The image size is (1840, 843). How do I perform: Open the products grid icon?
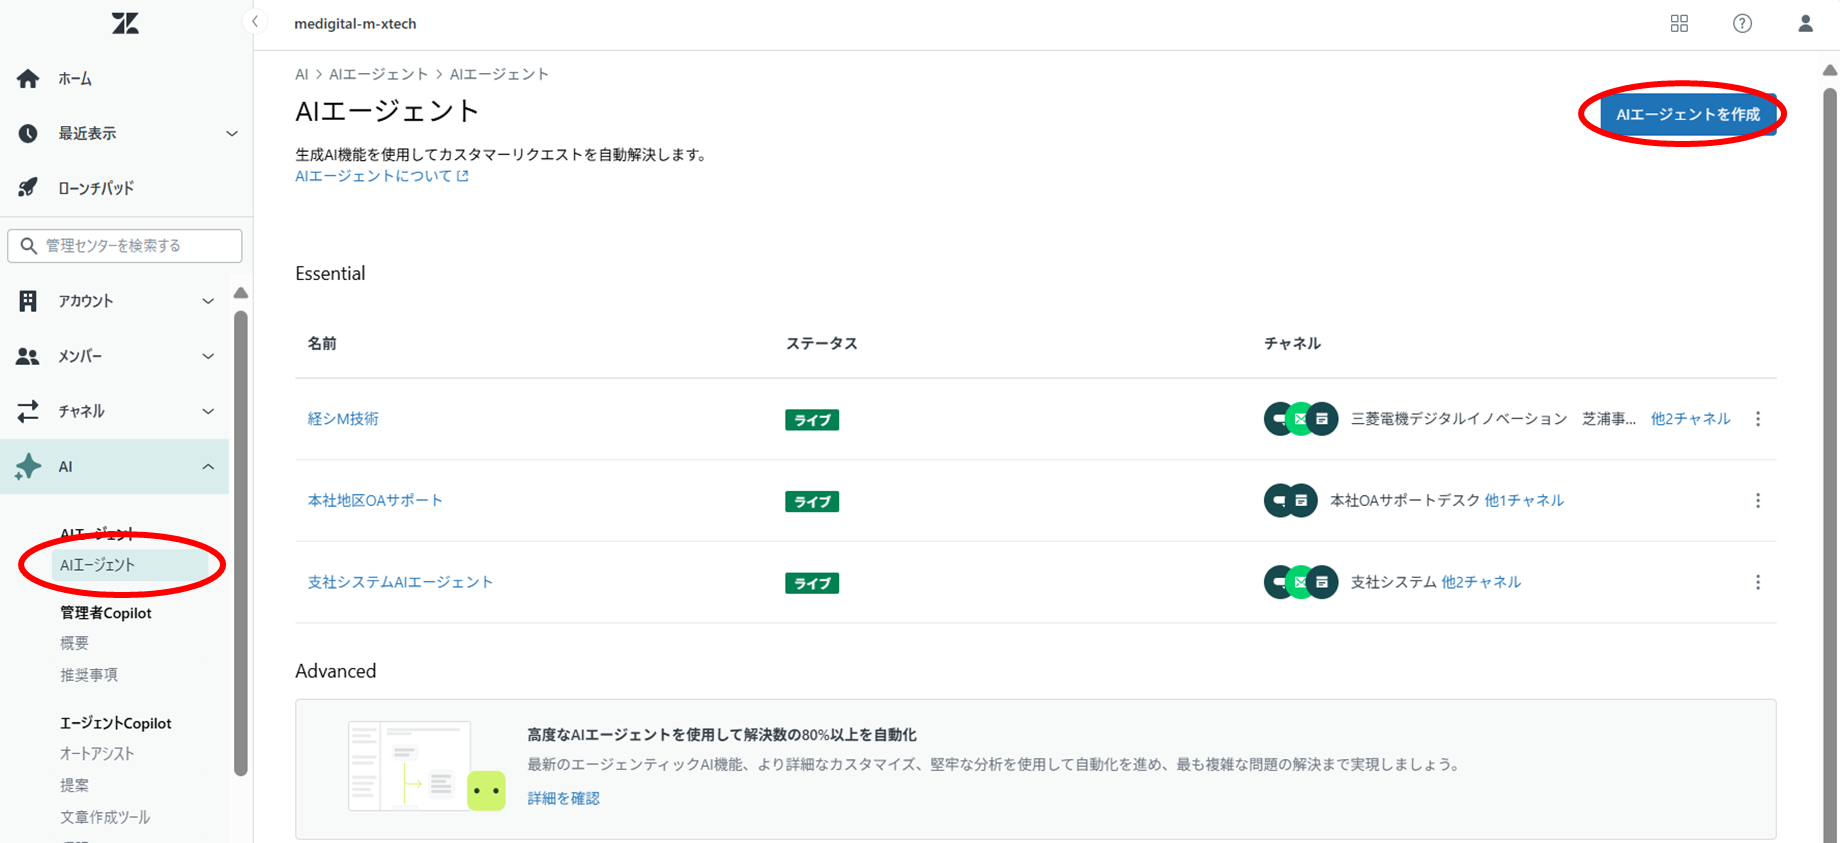click(x=1679, y=23)
